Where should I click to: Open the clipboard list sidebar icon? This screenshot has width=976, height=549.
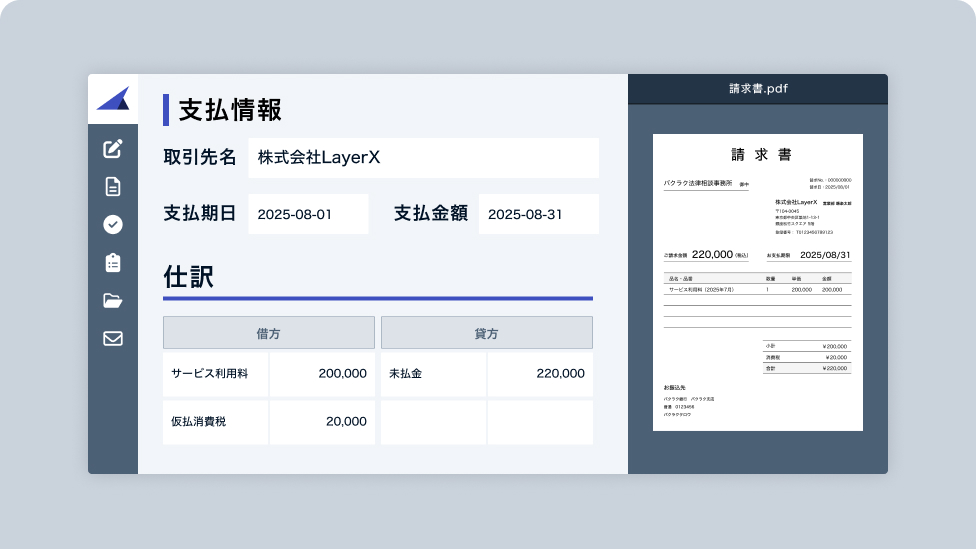pyautogui.click(x=113, y=263)
